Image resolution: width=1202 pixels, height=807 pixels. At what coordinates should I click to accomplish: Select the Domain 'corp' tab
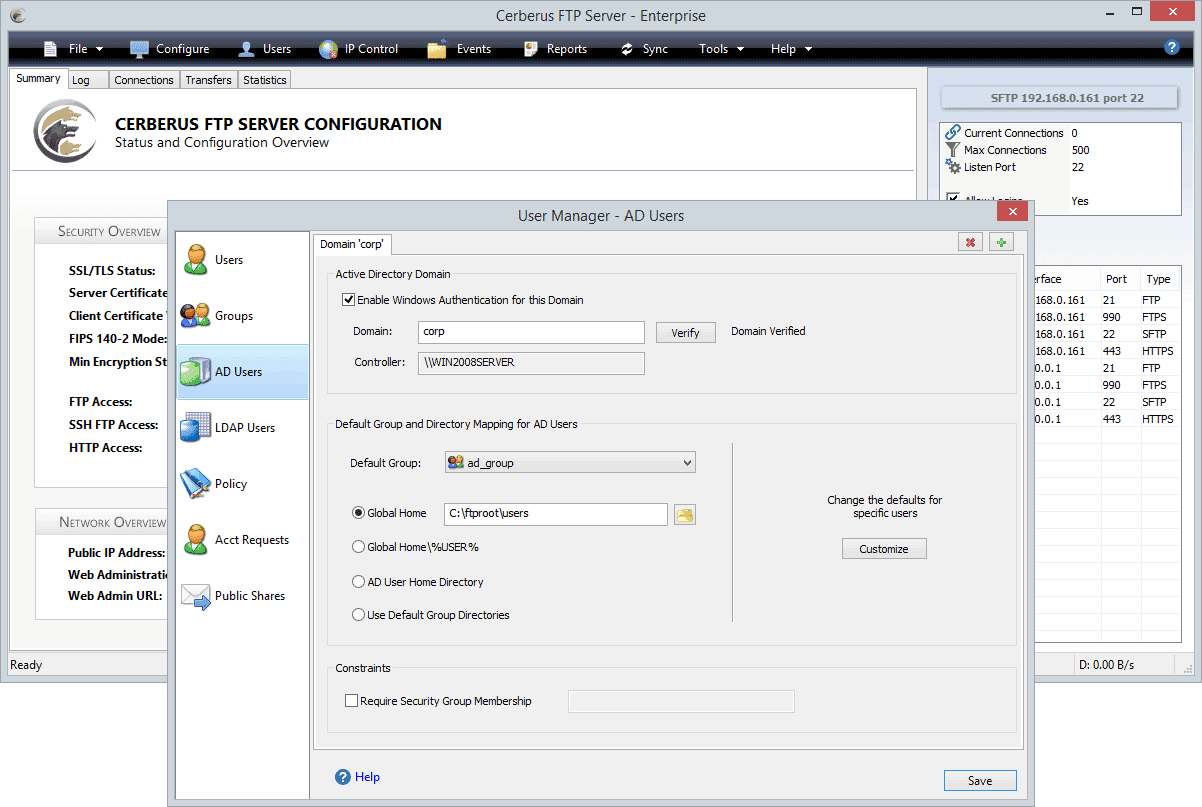point(353,244)
